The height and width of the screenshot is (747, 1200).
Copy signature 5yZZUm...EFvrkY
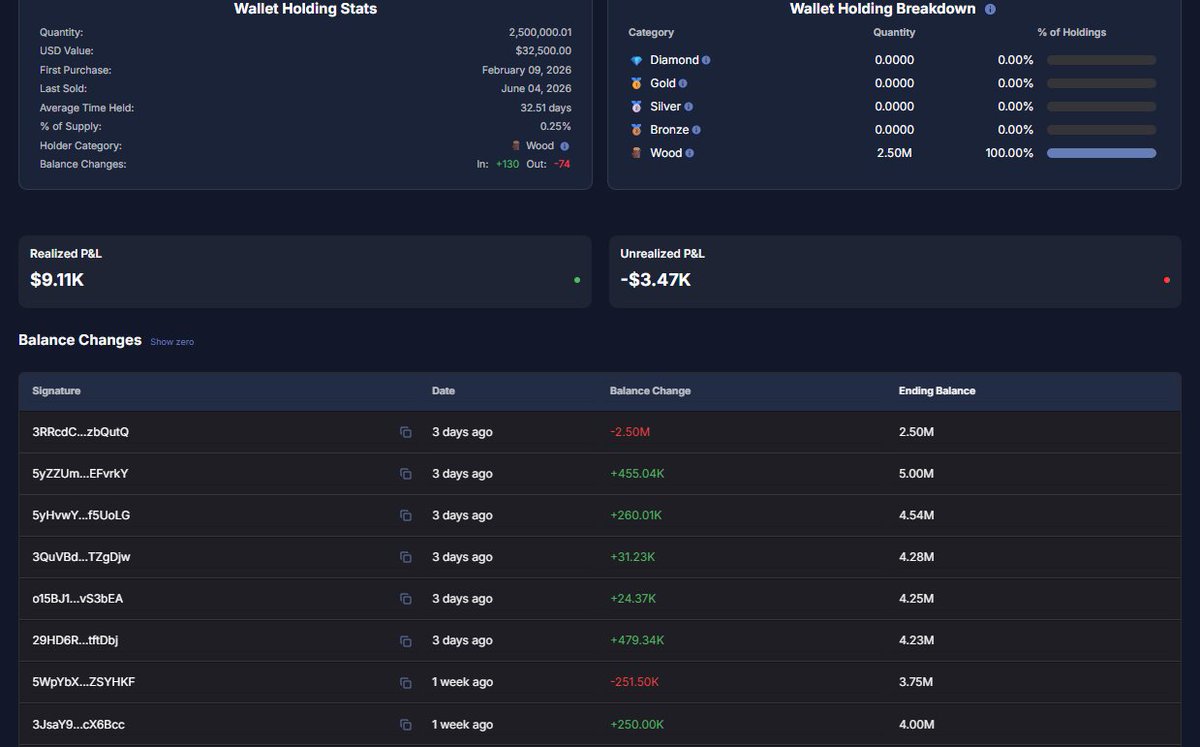pyautogui.click(x=405, y=474)
